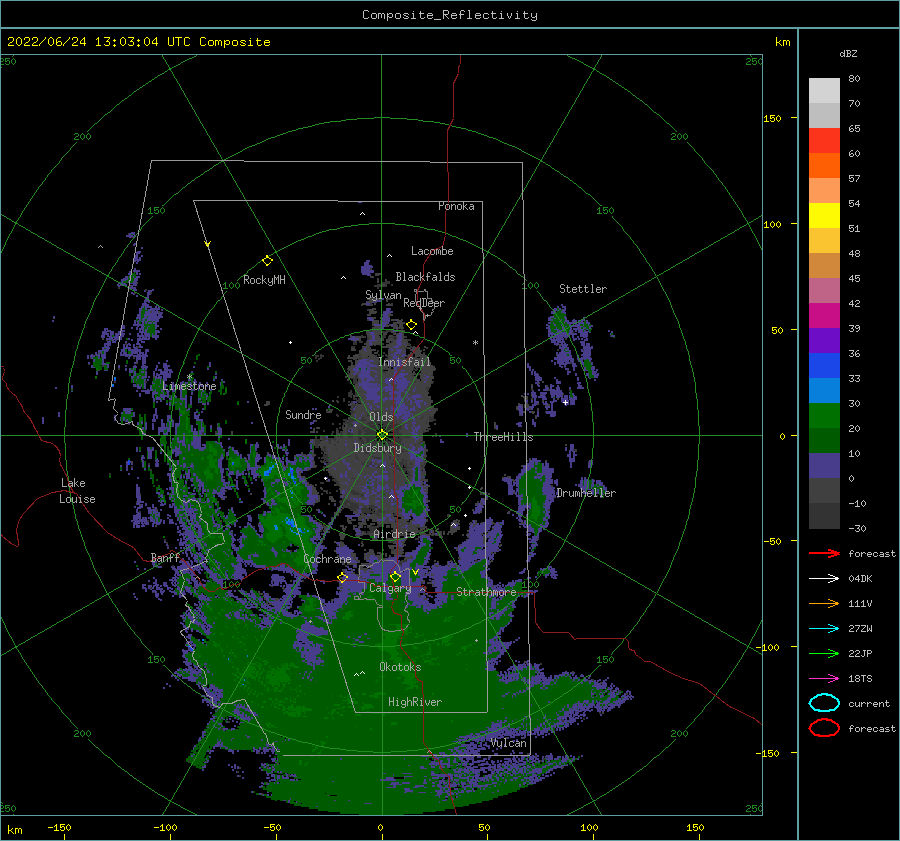This screenshot has width=900, height=841.
Task: Click the cyan current ellipse icon
Action: point(824,703)
